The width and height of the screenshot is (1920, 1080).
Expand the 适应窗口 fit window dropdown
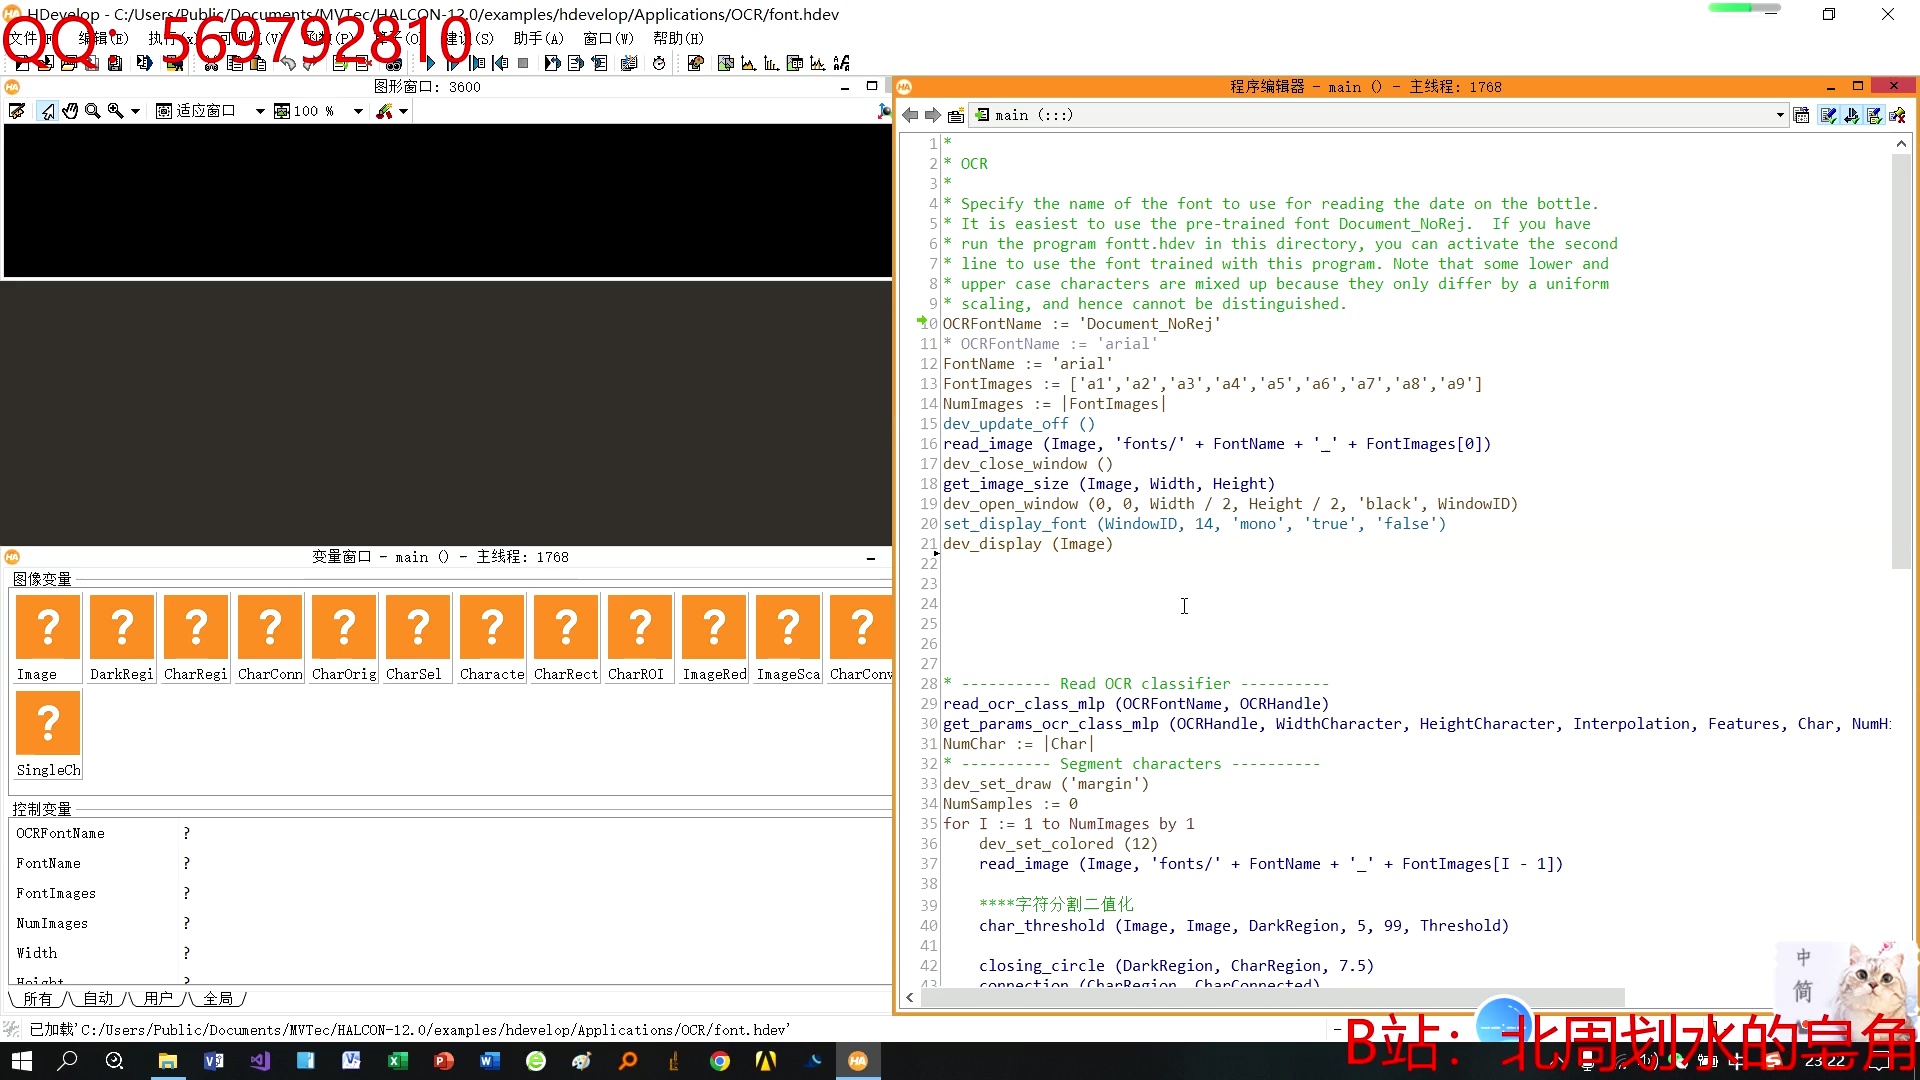click(x=260, y=111)
